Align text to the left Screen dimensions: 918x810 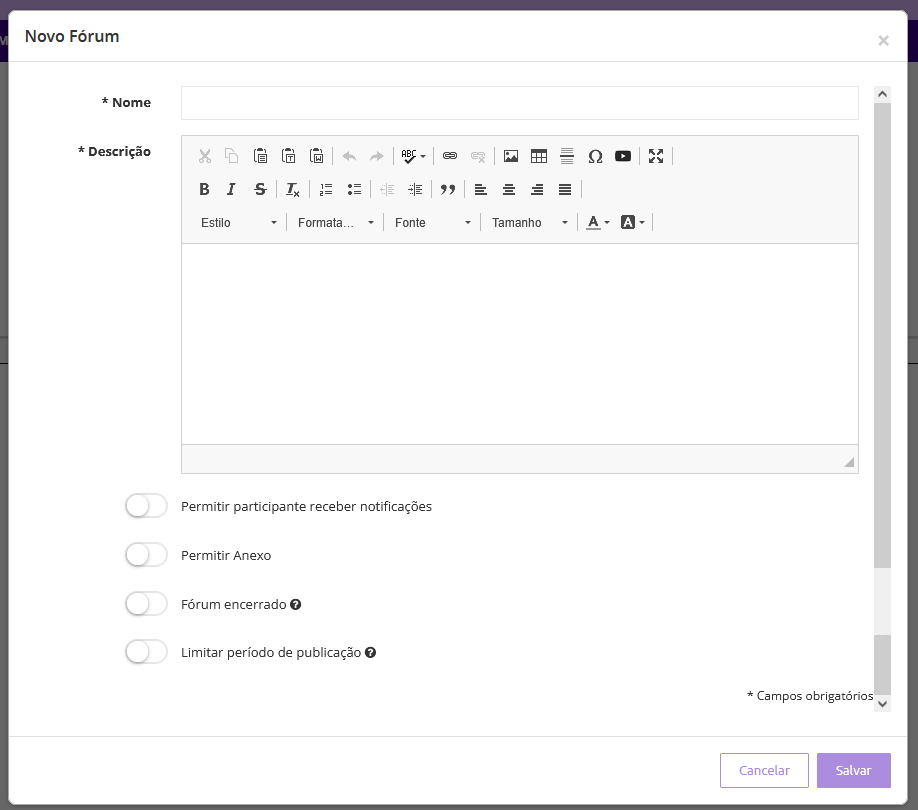(x=481, y=189)
